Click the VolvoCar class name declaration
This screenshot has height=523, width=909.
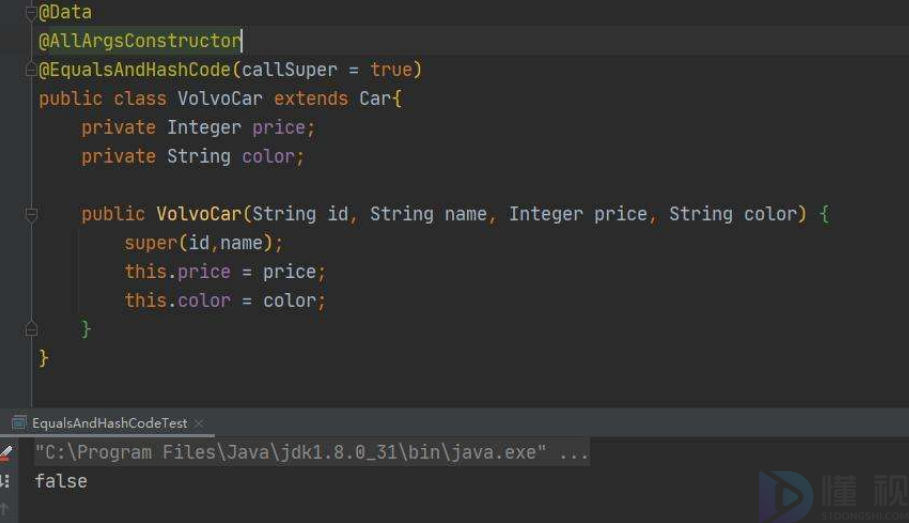[220, 99]
